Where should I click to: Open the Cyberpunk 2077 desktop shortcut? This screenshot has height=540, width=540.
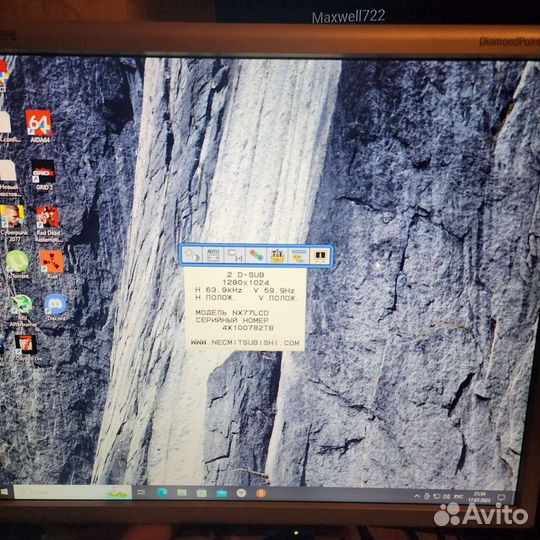point(12,223)
